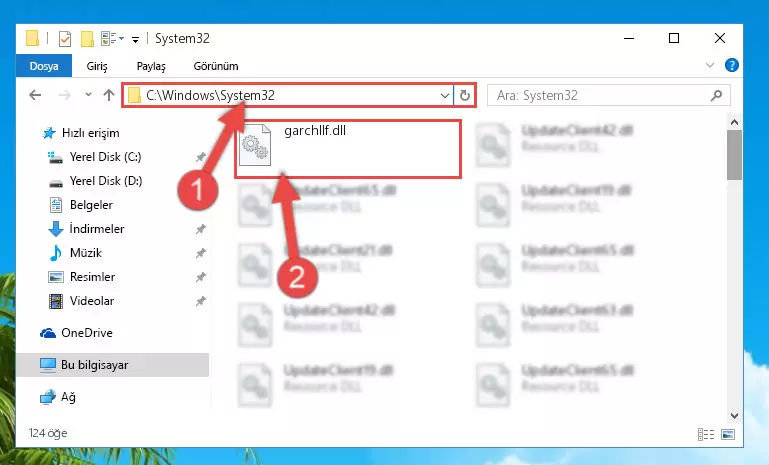Image resolution: width=769 pixels, height=465 pixels.
Task: Refresh the System32 folder view
Action: [x=465, y=95]
